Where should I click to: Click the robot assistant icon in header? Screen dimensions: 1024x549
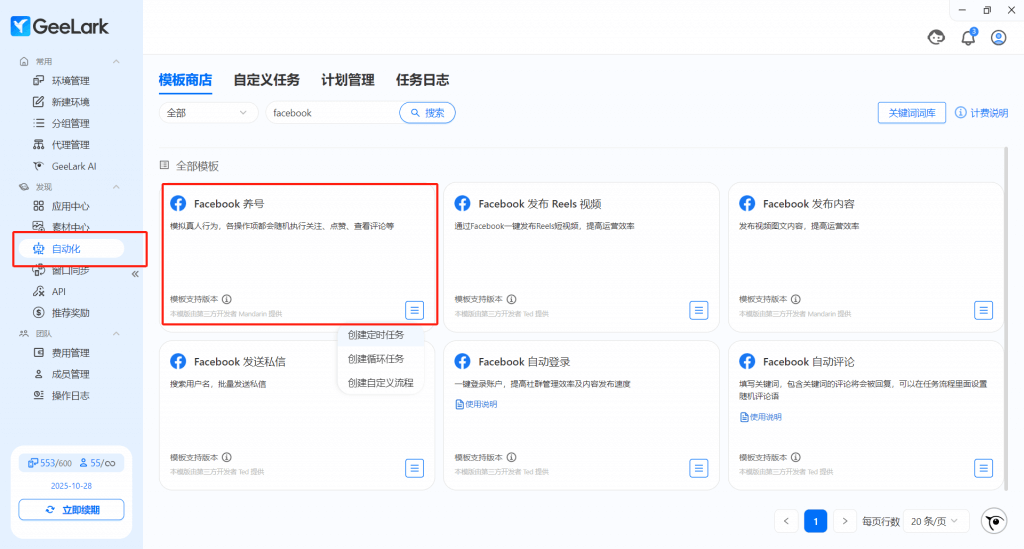[936, 38]
